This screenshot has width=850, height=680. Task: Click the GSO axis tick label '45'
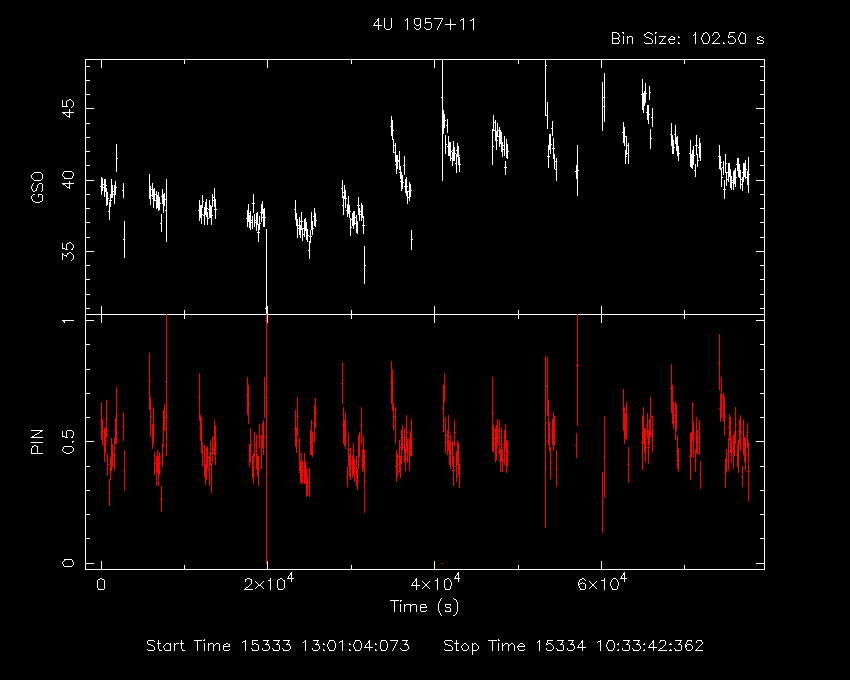click(x=69, y=108)
